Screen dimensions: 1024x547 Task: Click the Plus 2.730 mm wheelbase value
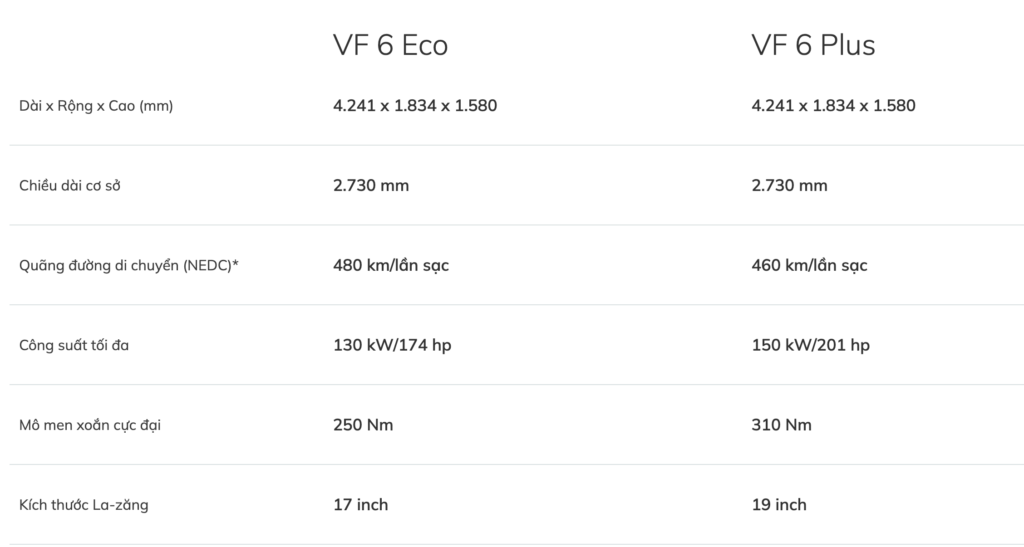point(789,185)
